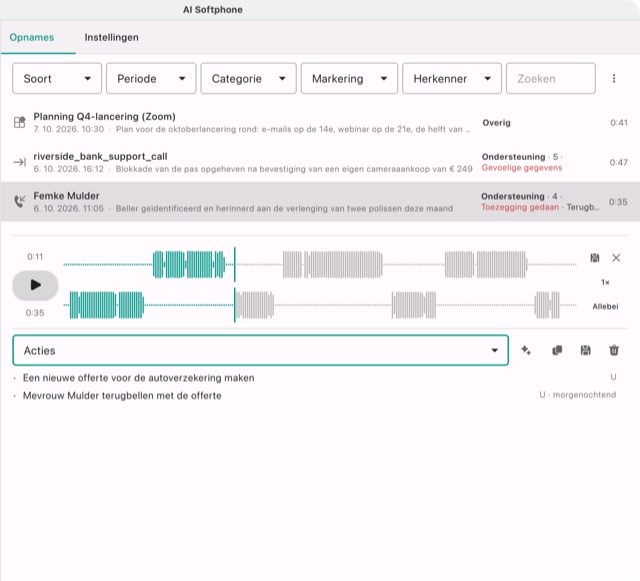Click the Beller geïdentificeerd summary text
640x581 pixels.
[284, 209]
